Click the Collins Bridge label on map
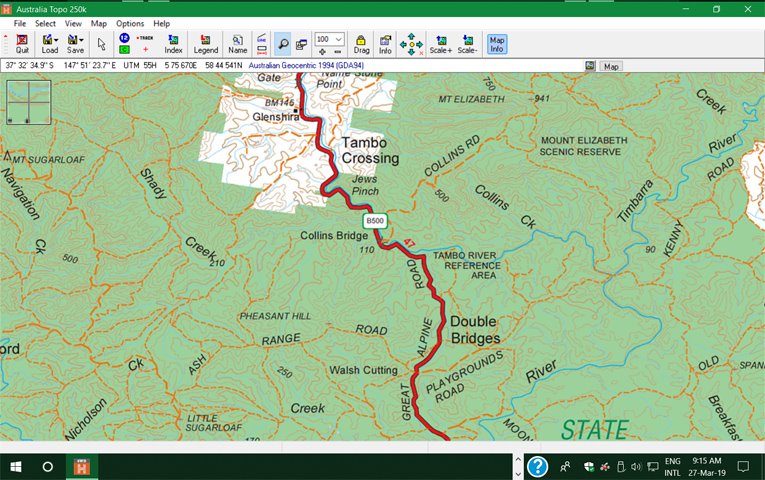This screenshot has width=765, height=480. point(334,236)
